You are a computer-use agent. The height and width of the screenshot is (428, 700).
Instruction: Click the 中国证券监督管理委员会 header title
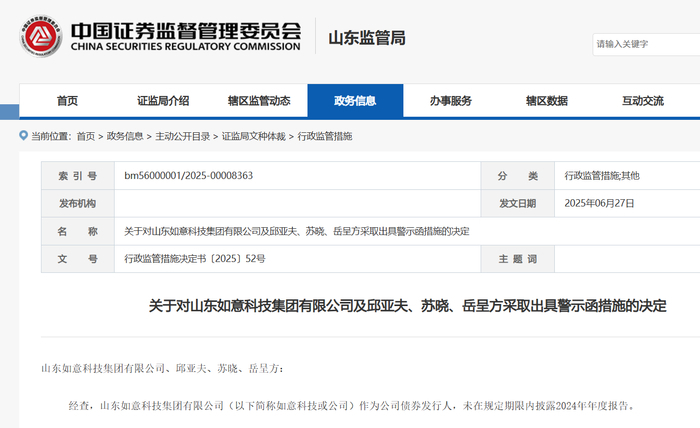(x=186, y=30)
